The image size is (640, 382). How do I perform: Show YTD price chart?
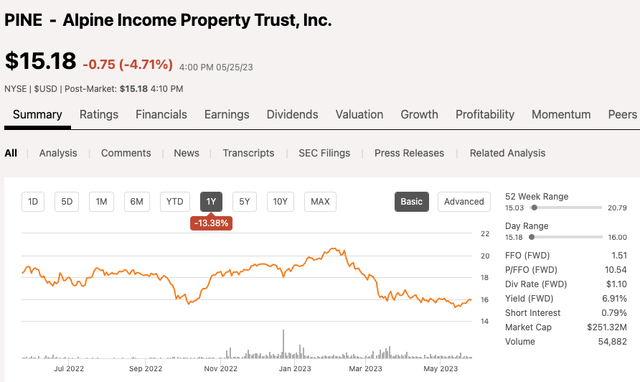point(175,202)
